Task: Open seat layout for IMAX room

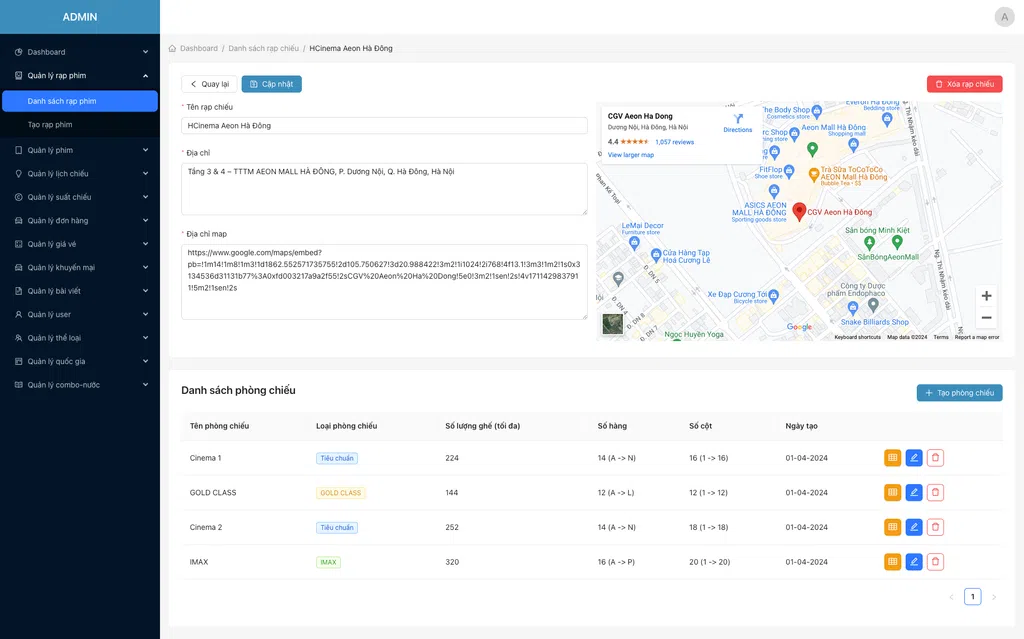Action: click(x=892, y=562)
